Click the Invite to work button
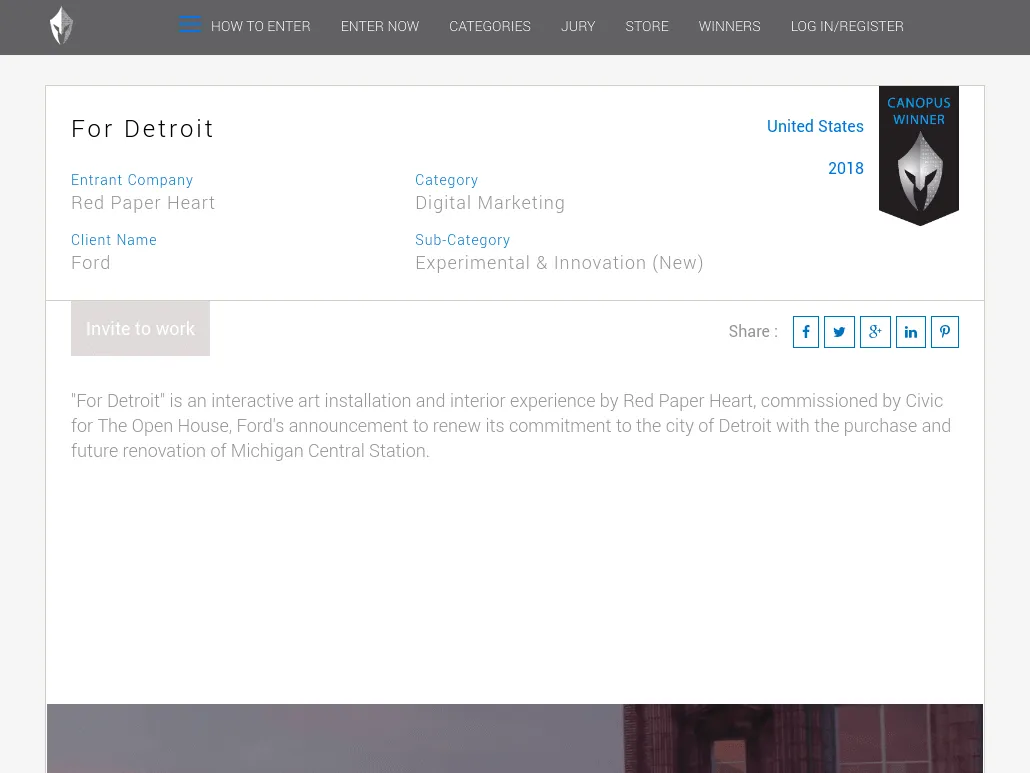 coord(141,328)
